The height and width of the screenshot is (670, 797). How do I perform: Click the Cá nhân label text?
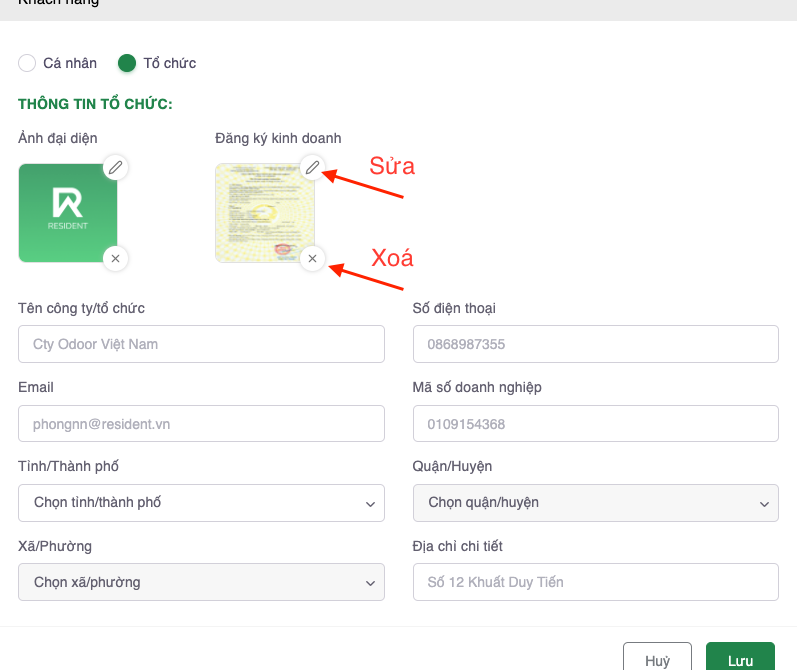[70, 63]
